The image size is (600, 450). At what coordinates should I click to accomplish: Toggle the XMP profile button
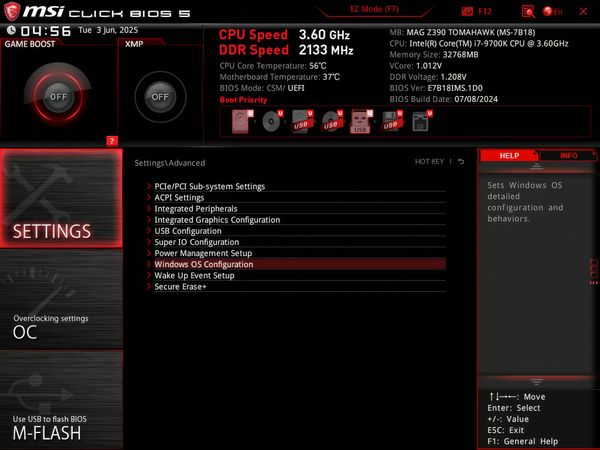[159, 97]
